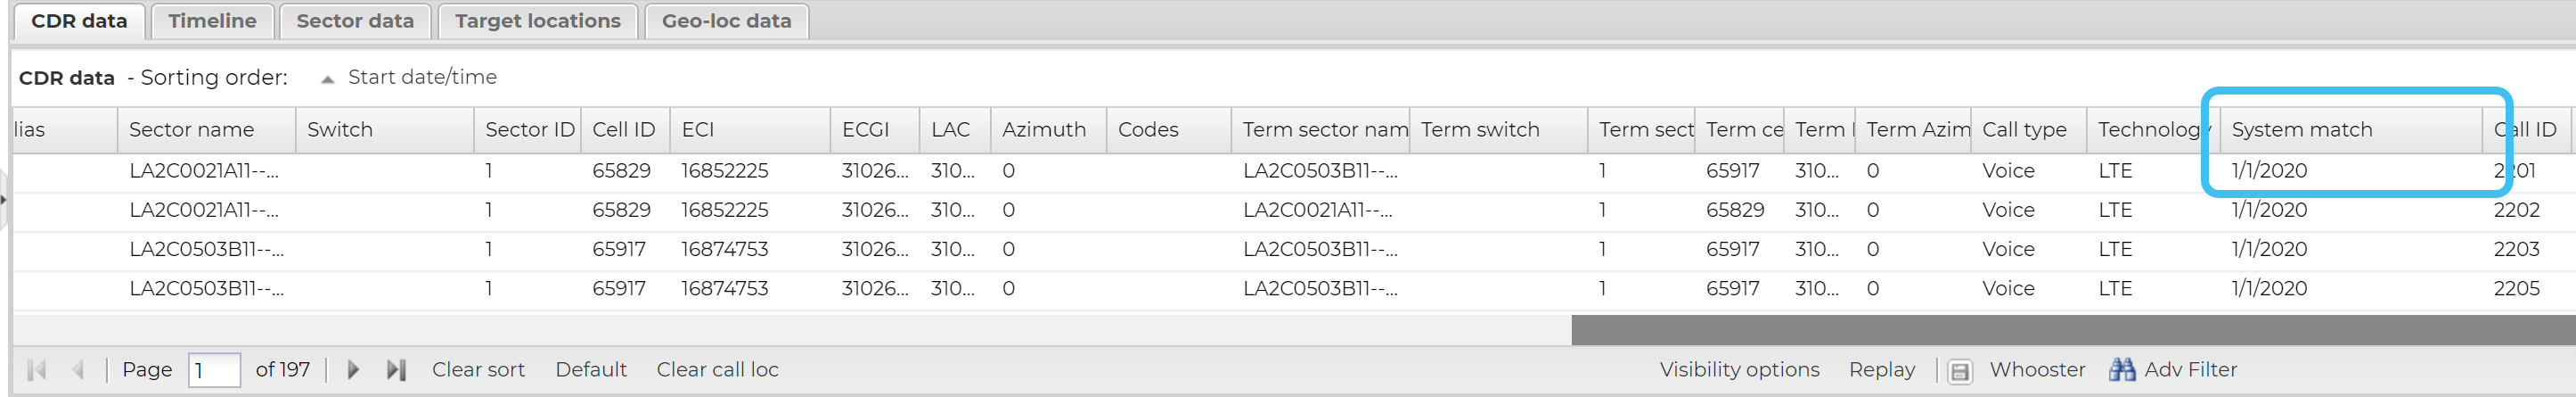
Task: Open the Sector data tab
Action: [355, 21]
